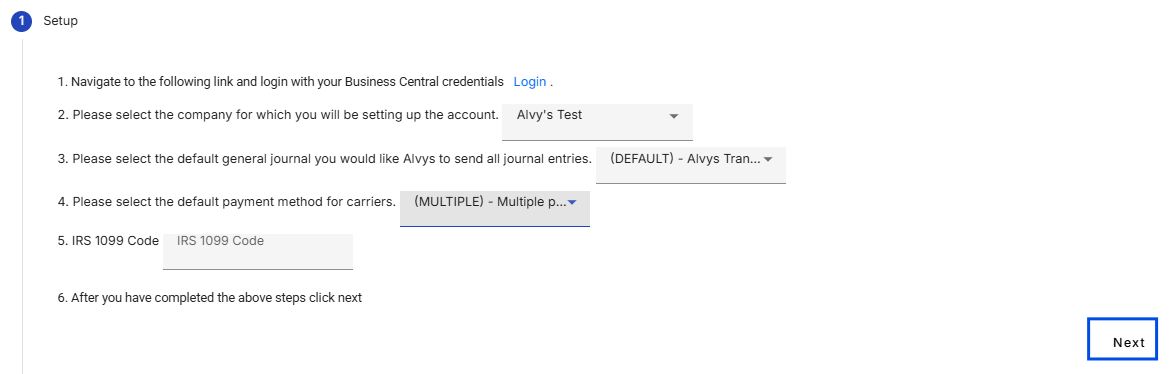Click the blue arrow in the (MULTIPLE) dropdown
Viewport: 1170px width, 374px height.
pyautogui.click(x=572, y=202)
